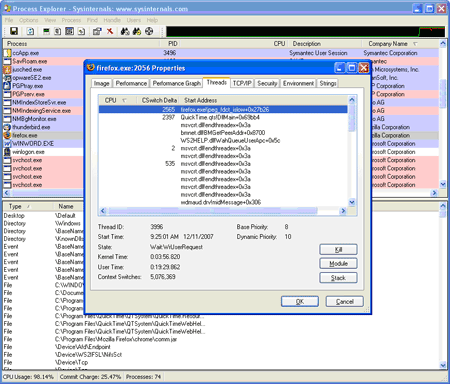
Task: Click Cancel in Properties dialog
Action: point(345,302)
